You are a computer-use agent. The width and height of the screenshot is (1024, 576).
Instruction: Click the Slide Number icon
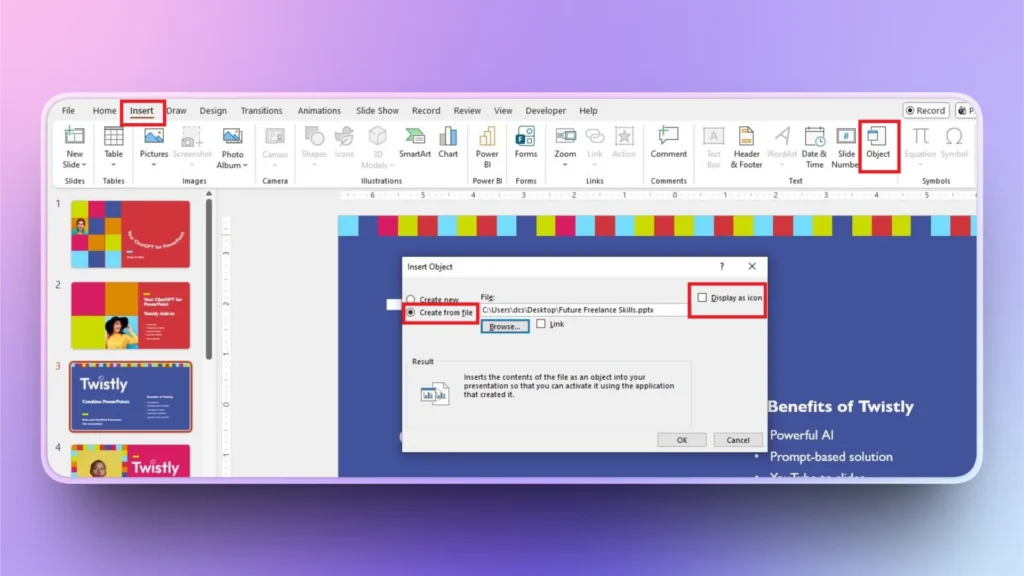[845, 145]
